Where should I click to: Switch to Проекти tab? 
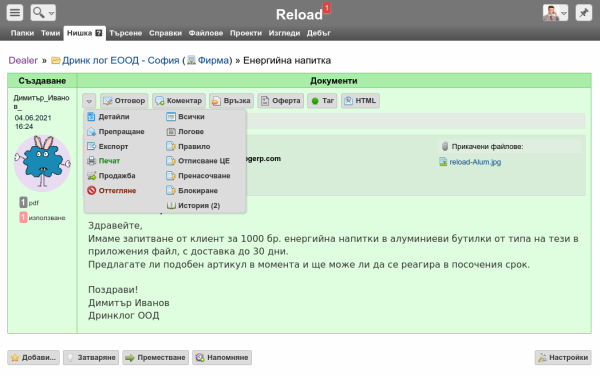pos(246,33)
